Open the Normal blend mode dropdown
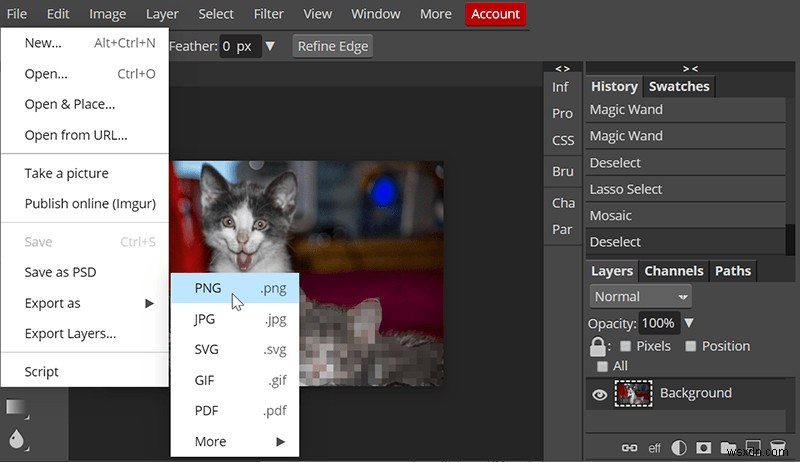Viewport: 800px width, 462px height. click(x=640, y=296)
